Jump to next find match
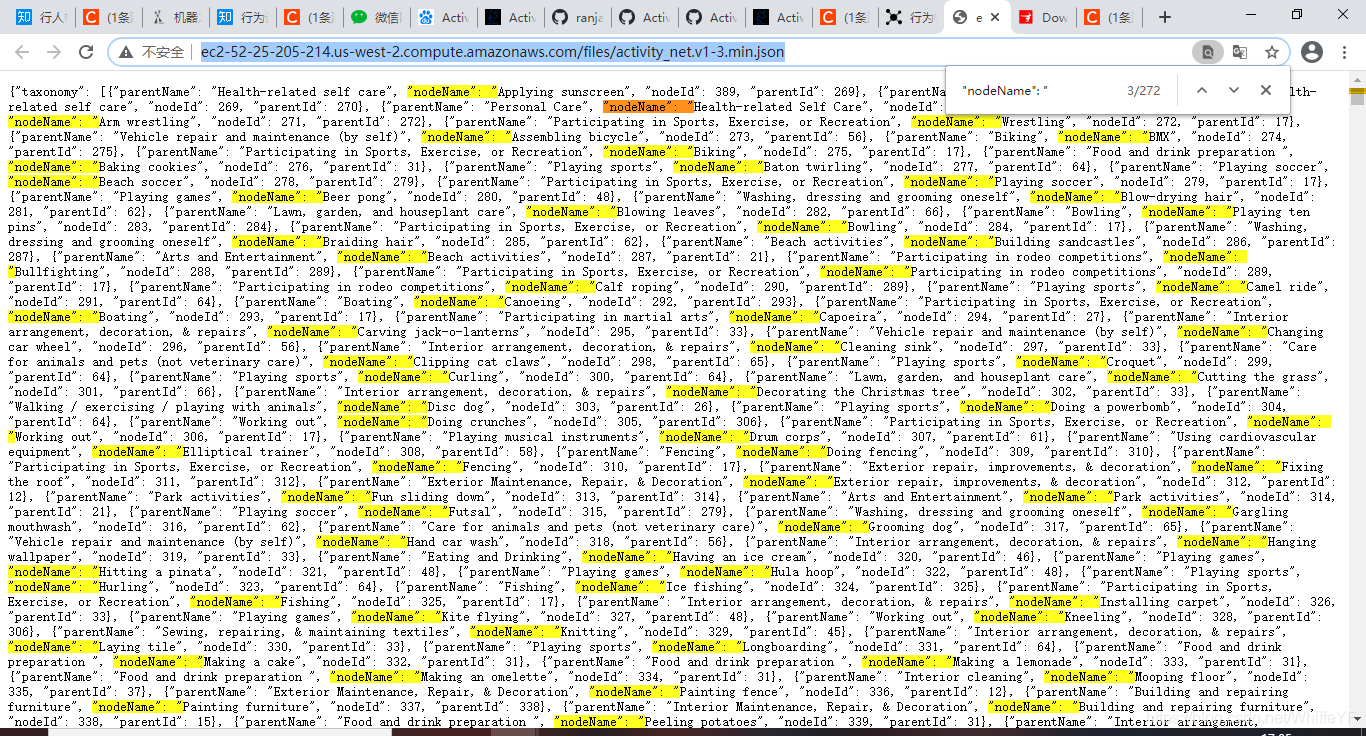 tap(1234, 90)
